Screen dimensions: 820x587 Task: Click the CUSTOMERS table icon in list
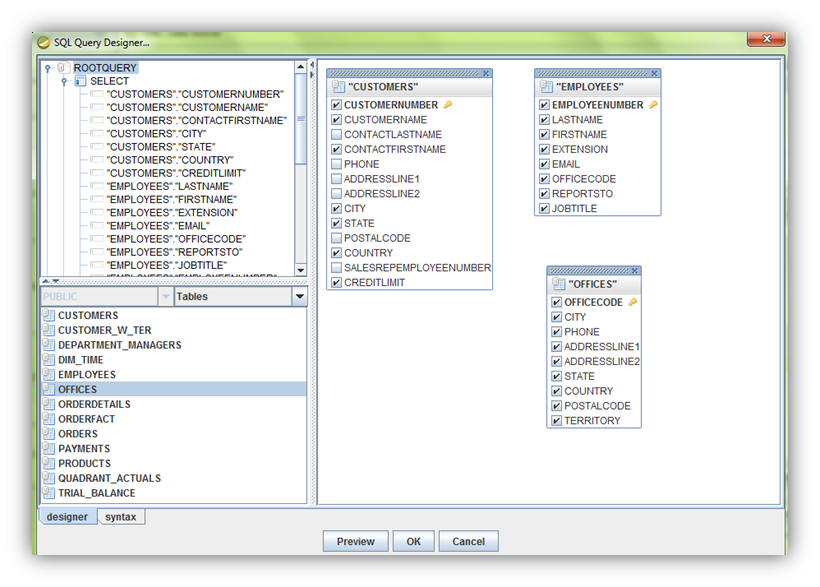click(48, 316)
